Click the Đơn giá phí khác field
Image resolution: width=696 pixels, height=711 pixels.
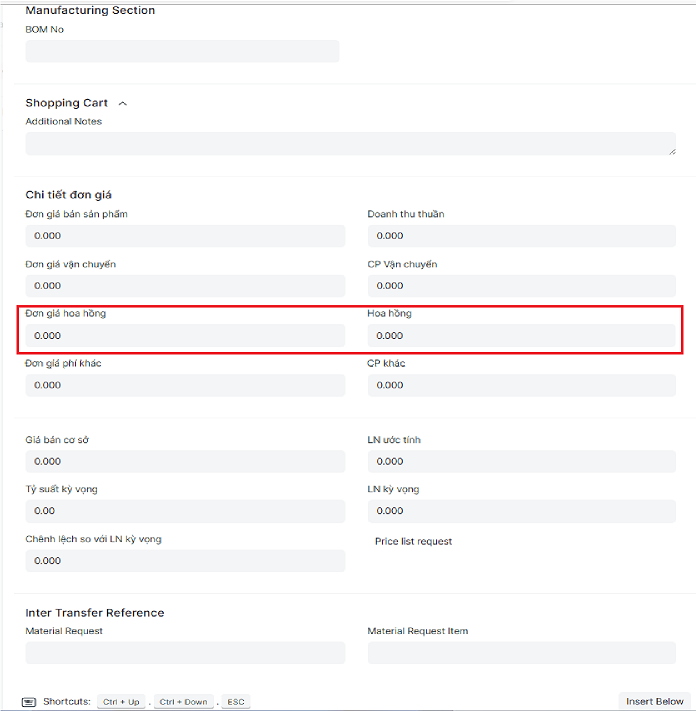coord(185,385)
